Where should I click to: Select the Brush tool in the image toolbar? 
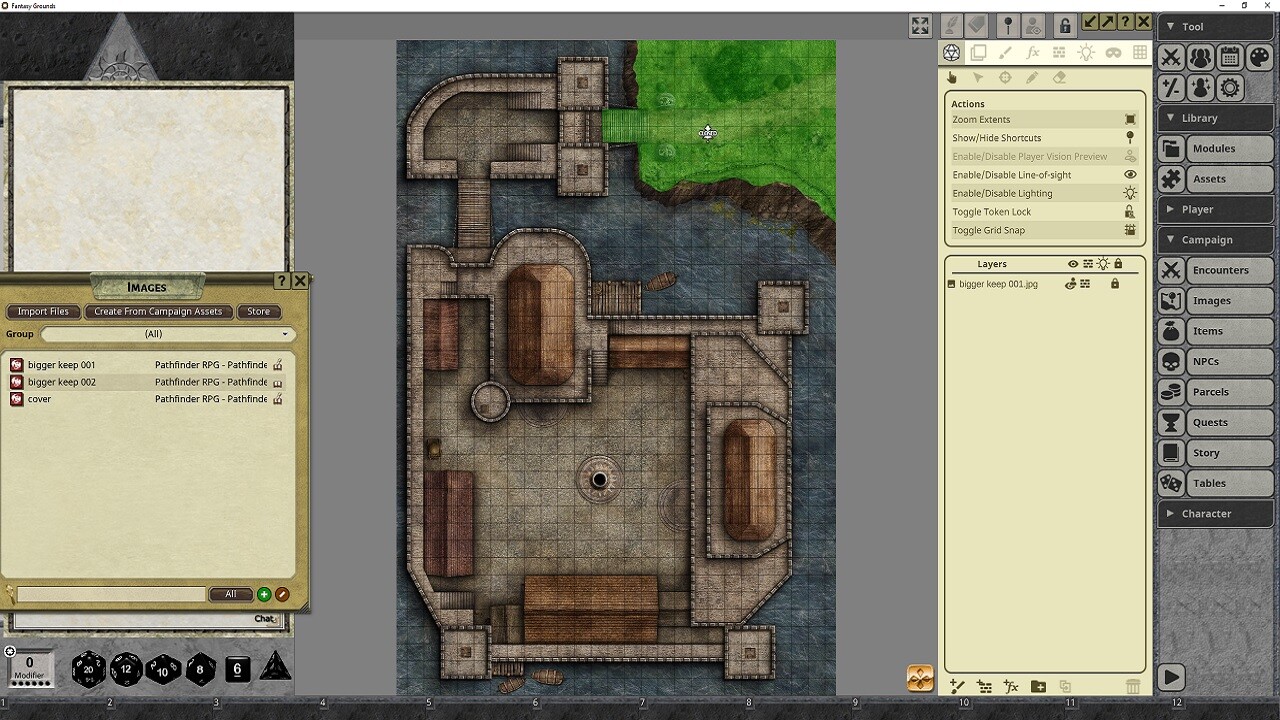1004,53
